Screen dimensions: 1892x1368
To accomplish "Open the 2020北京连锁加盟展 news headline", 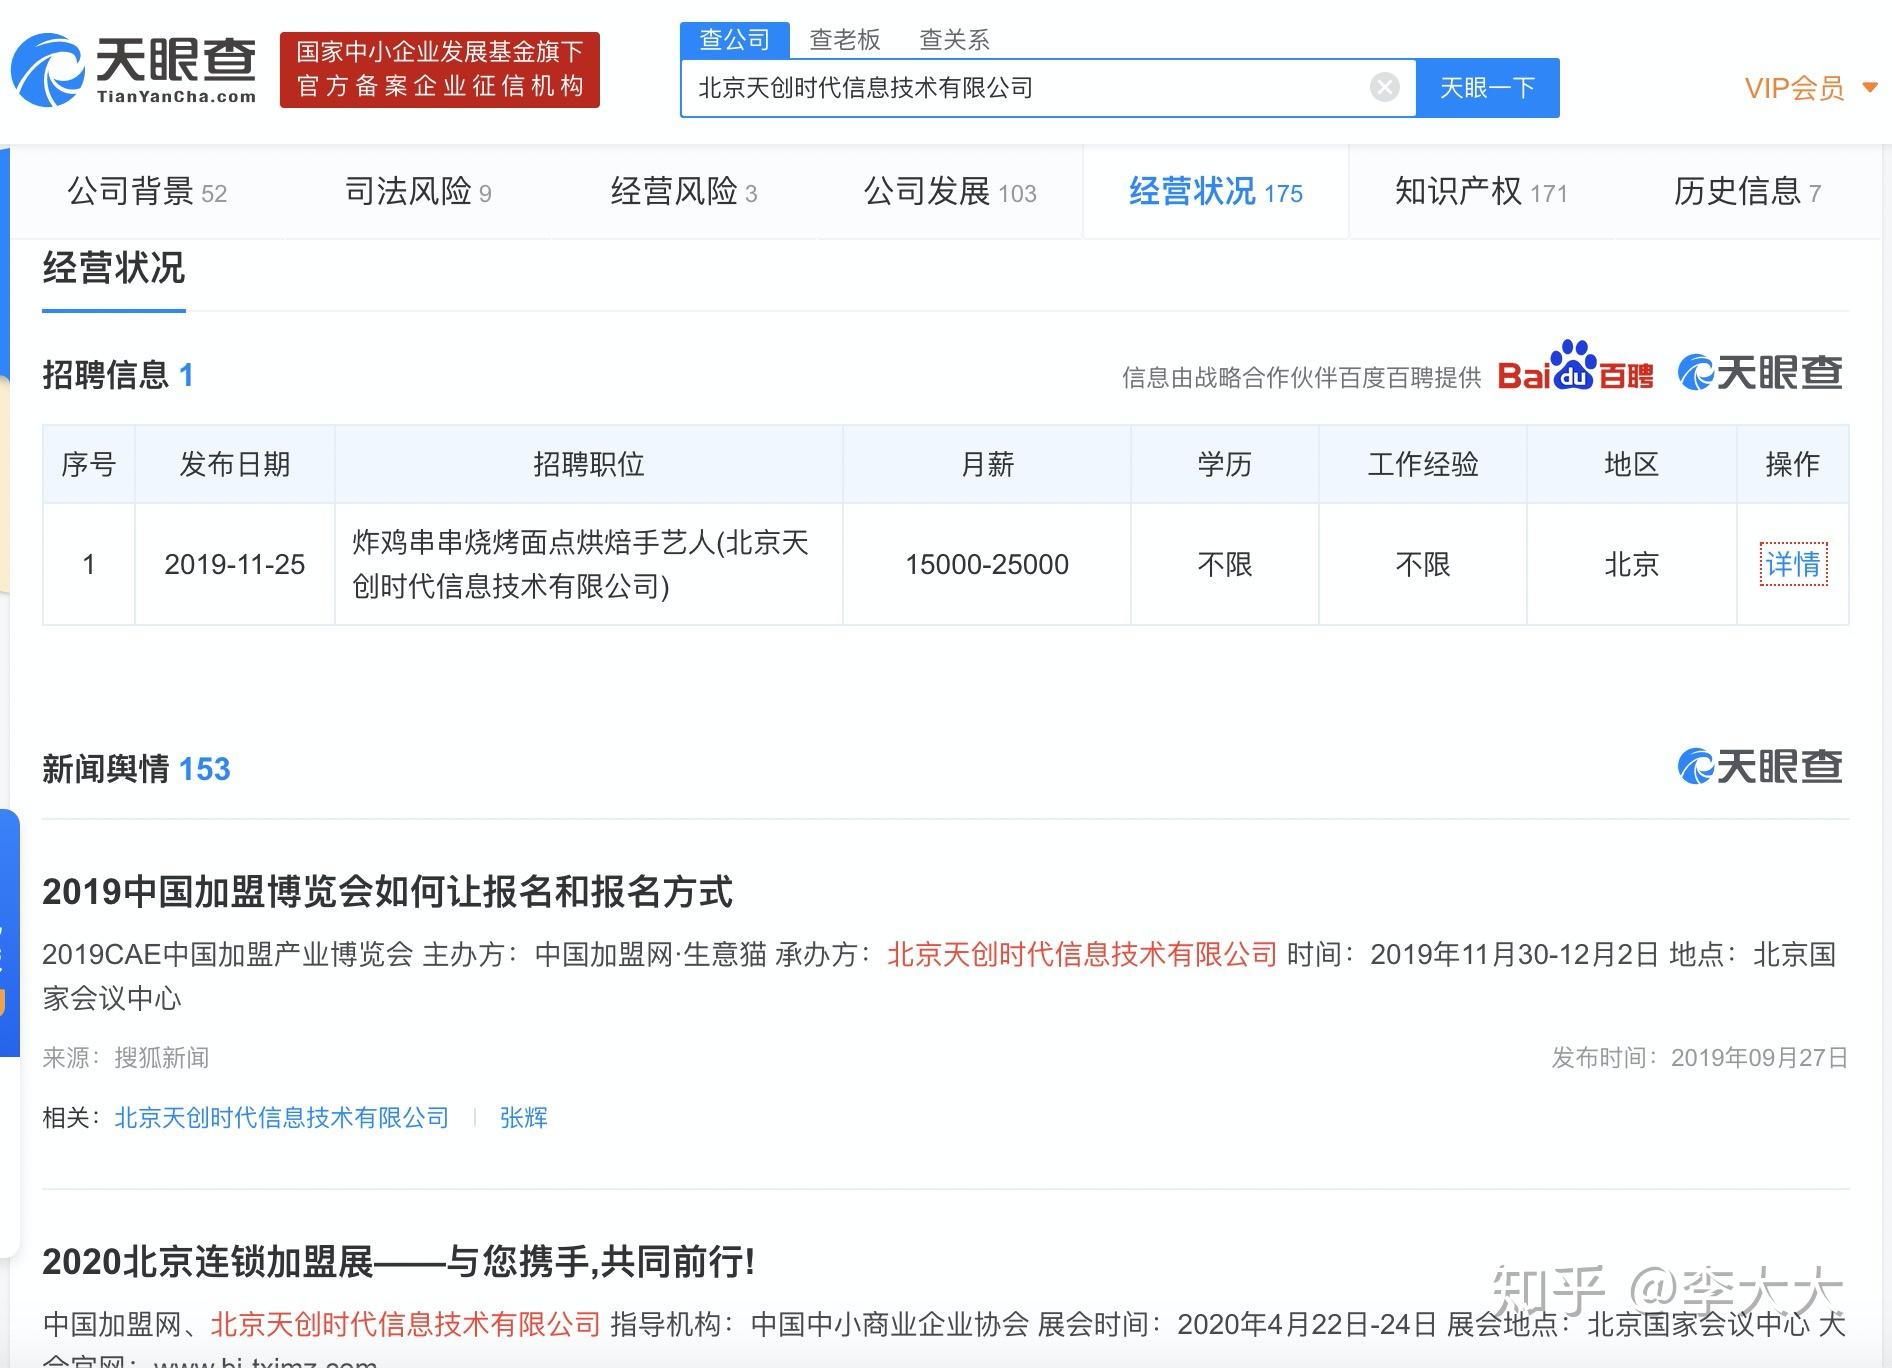I will tap(398, 1262).
